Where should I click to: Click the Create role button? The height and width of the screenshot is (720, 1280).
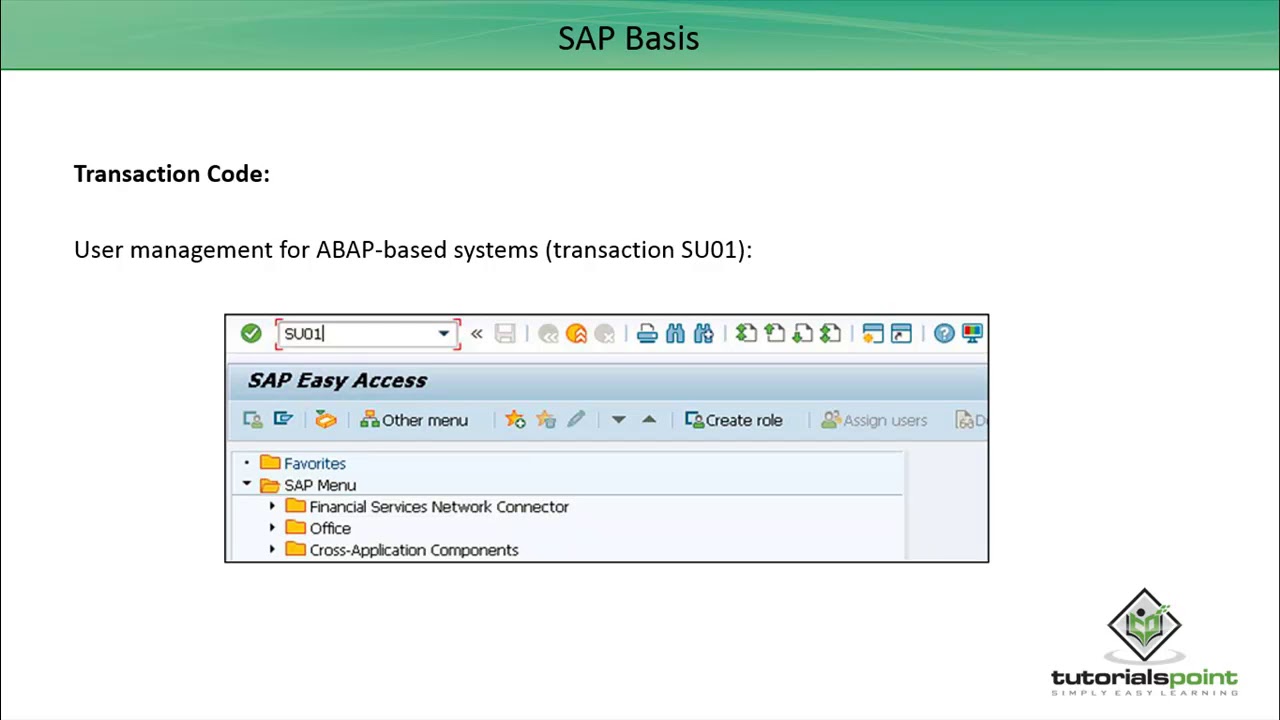coord(733,420)
